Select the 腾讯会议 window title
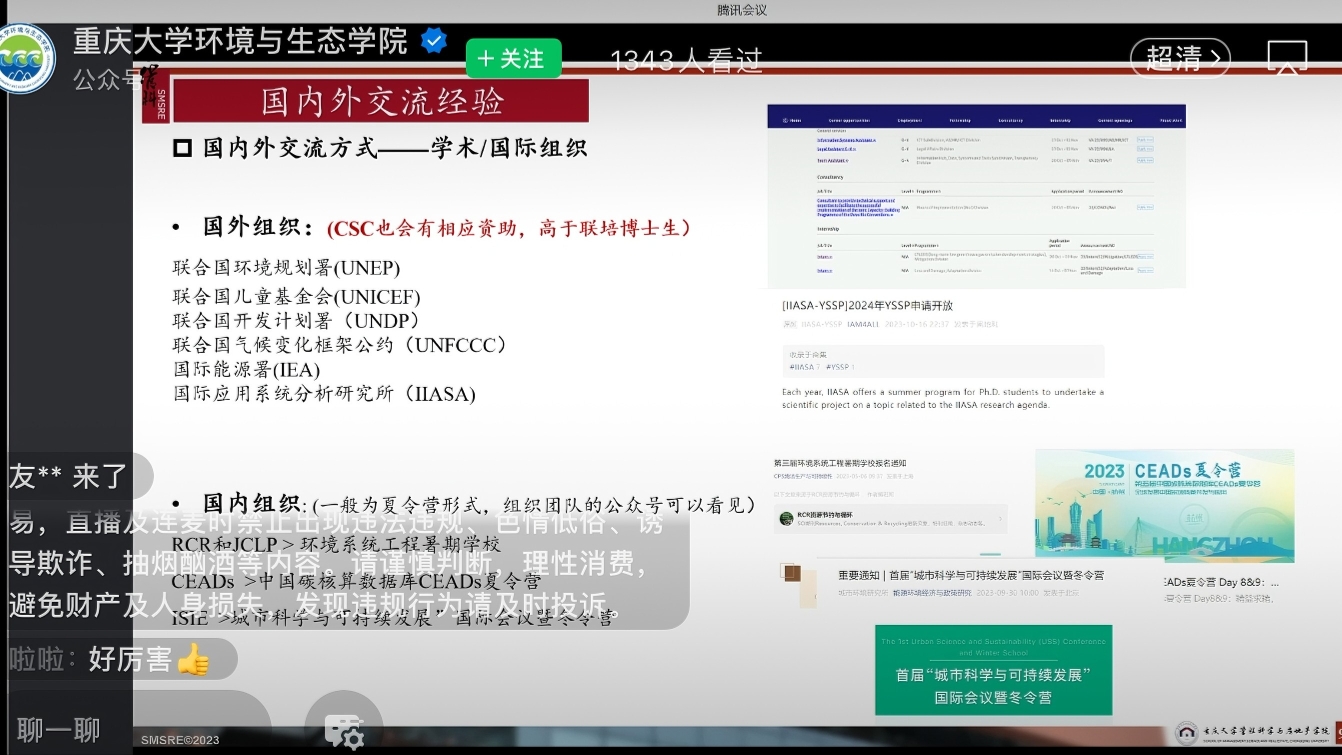This screenshot has width=1342, height=755. (x=742, y=10)
